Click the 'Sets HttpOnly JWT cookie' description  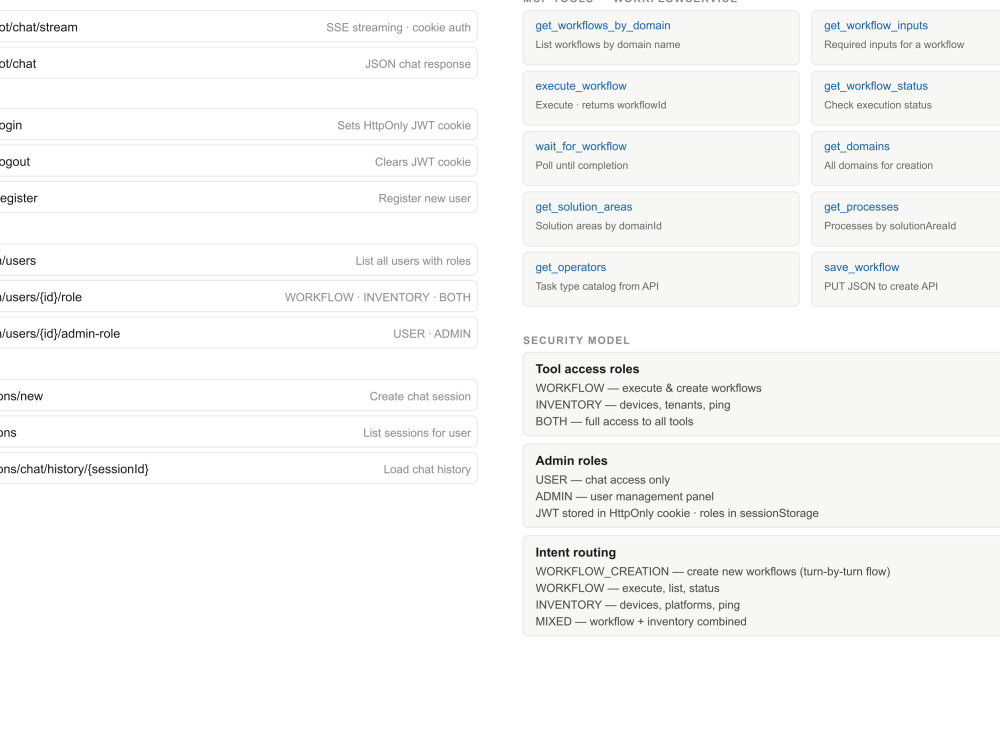404,126
